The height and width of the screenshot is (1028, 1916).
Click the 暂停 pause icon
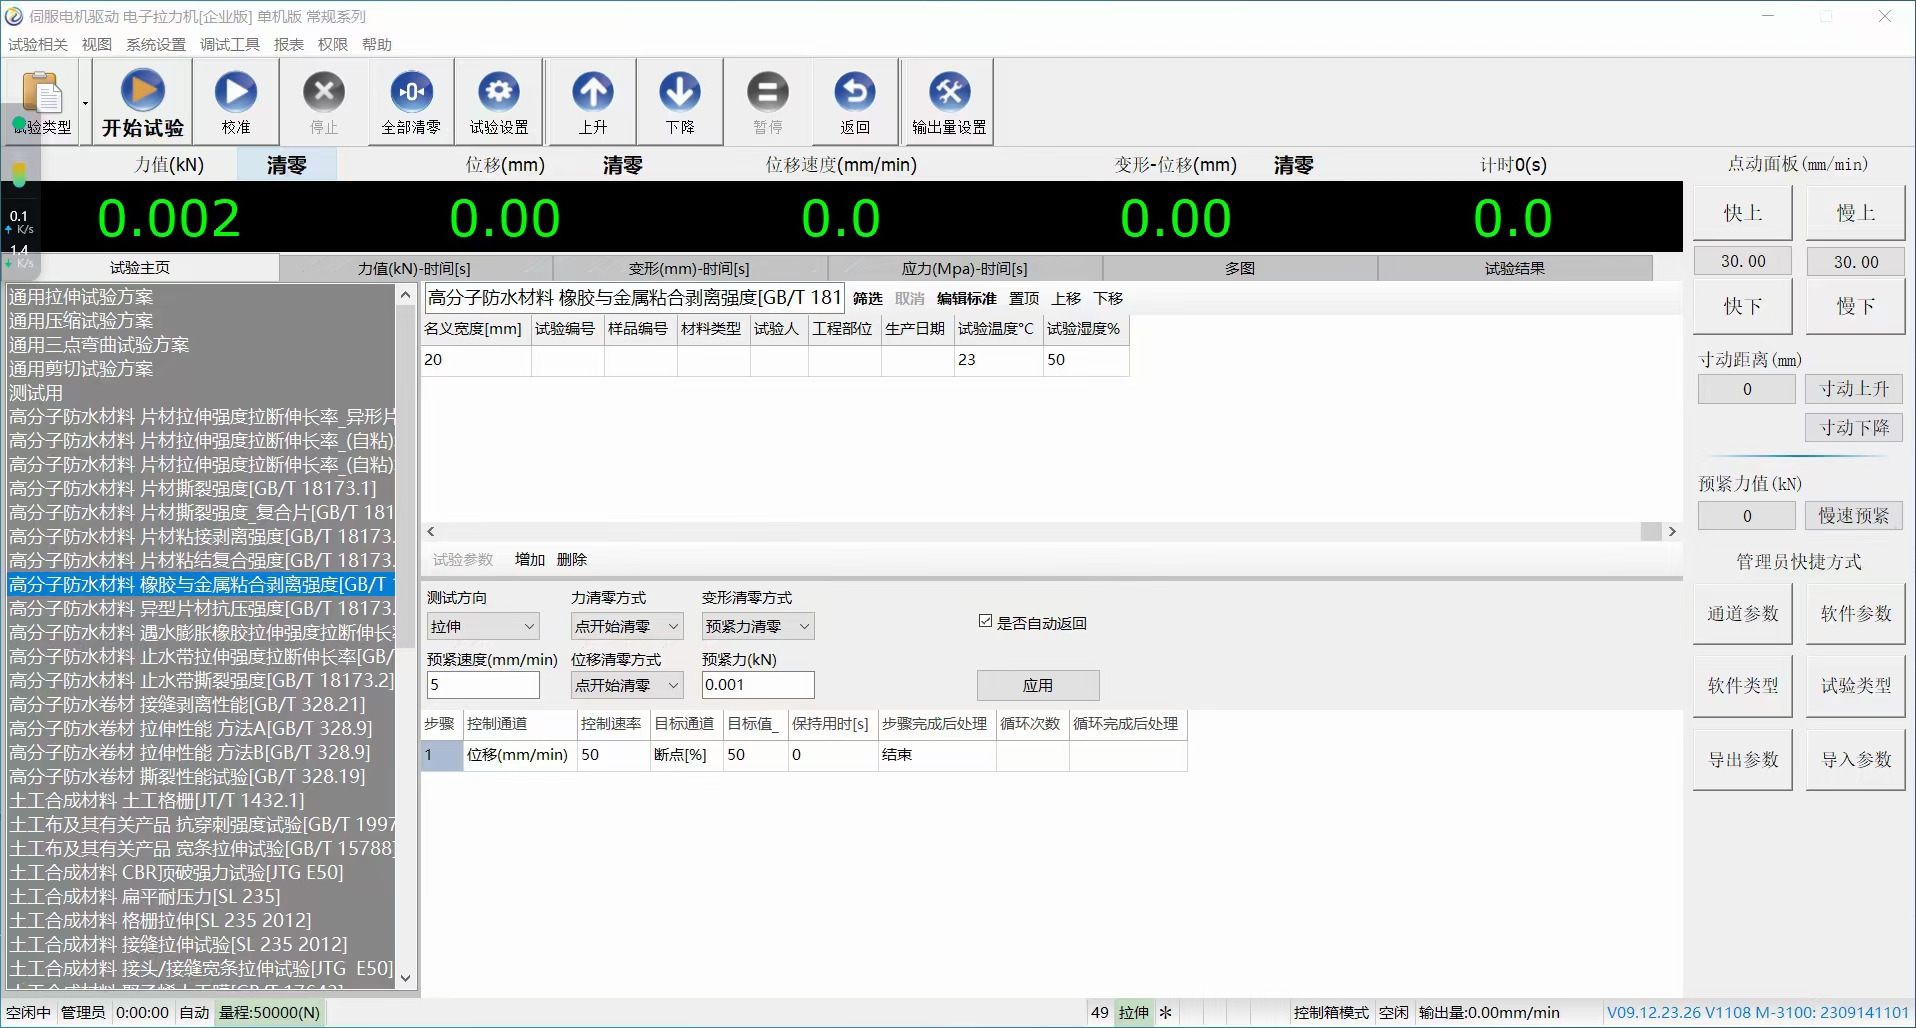click(x=768, y=102)
